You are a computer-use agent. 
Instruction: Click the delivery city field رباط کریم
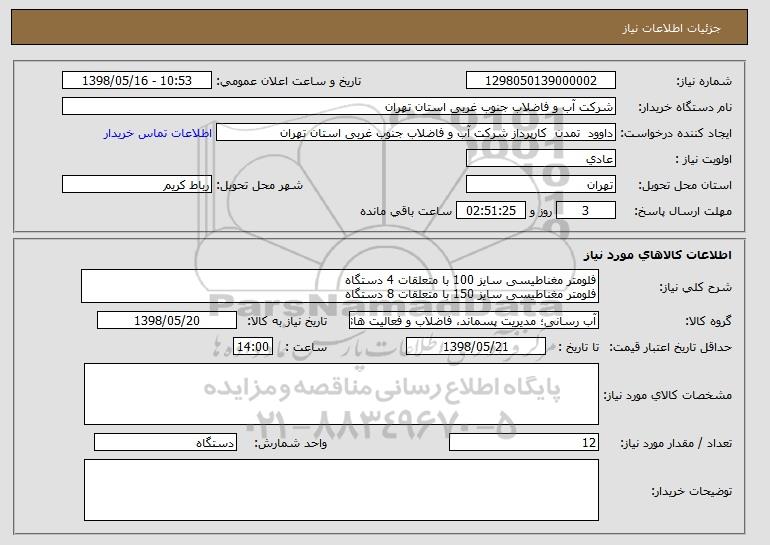137,185
